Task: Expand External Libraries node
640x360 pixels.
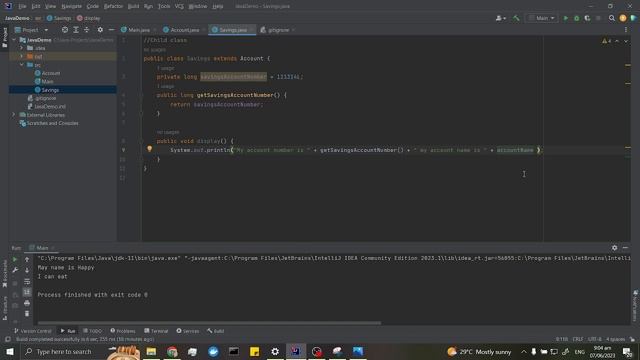Action: click(14, 115)
